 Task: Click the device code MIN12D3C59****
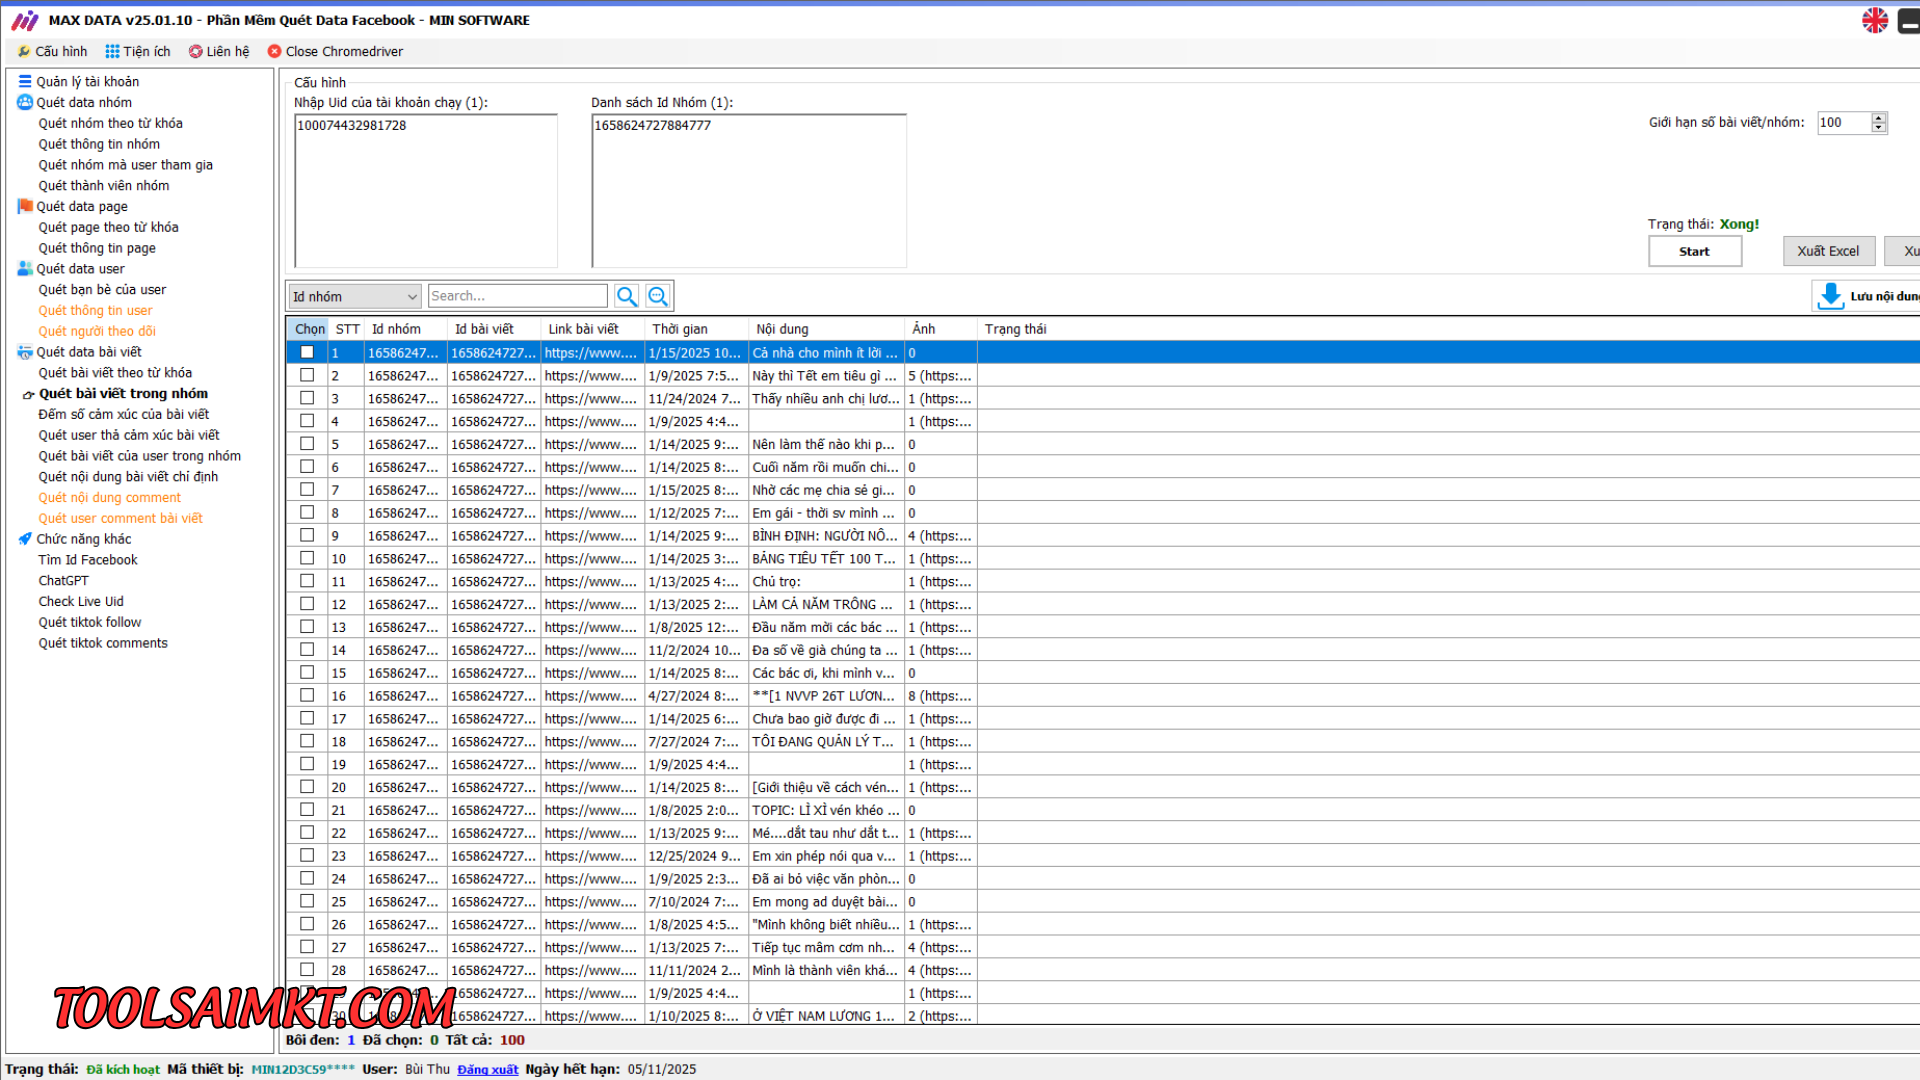(303, 1070)
